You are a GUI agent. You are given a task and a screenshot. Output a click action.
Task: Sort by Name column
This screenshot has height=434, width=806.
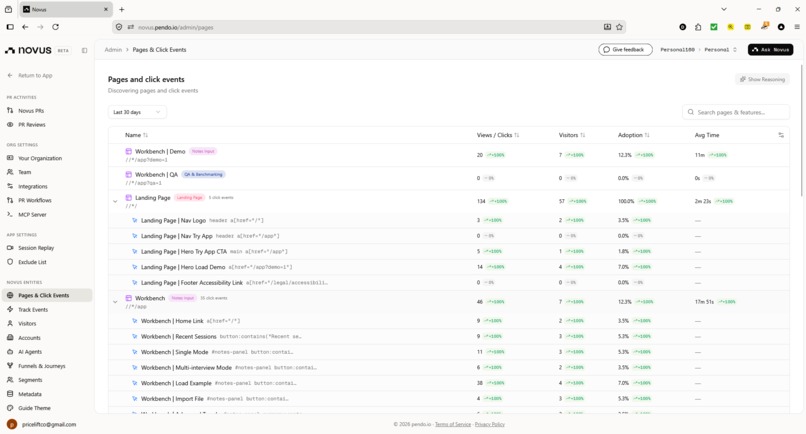pos(136,135)
